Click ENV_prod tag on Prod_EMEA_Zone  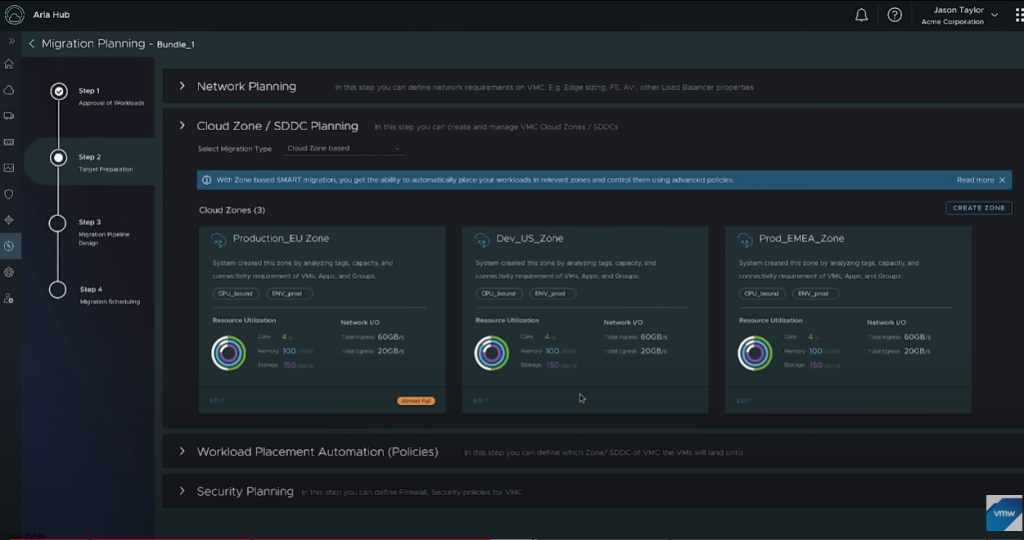(816, 294)
